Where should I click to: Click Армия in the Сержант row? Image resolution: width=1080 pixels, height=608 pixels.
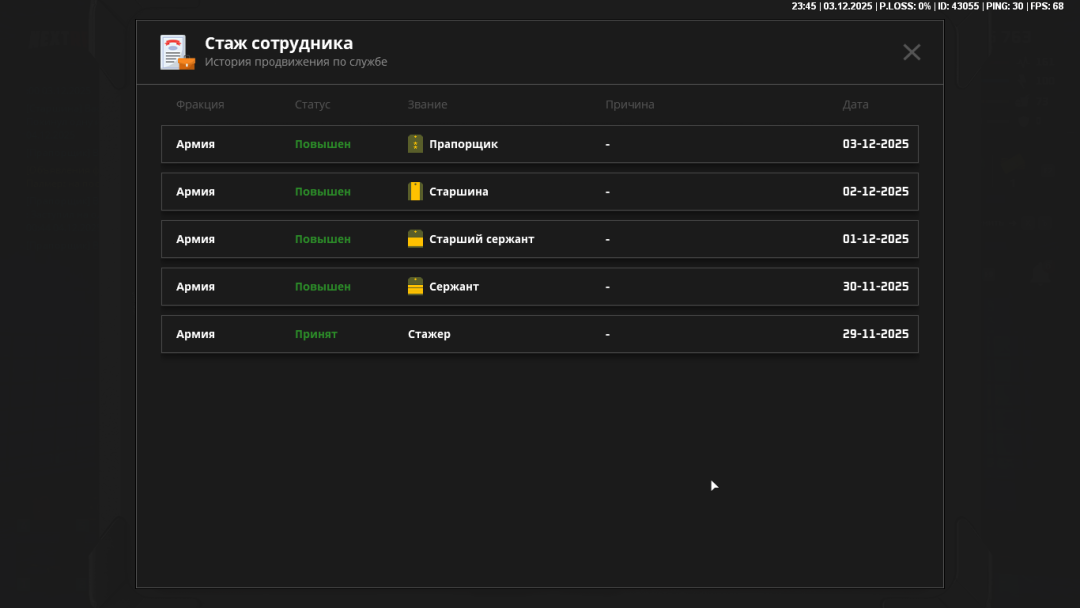[195, 287]
